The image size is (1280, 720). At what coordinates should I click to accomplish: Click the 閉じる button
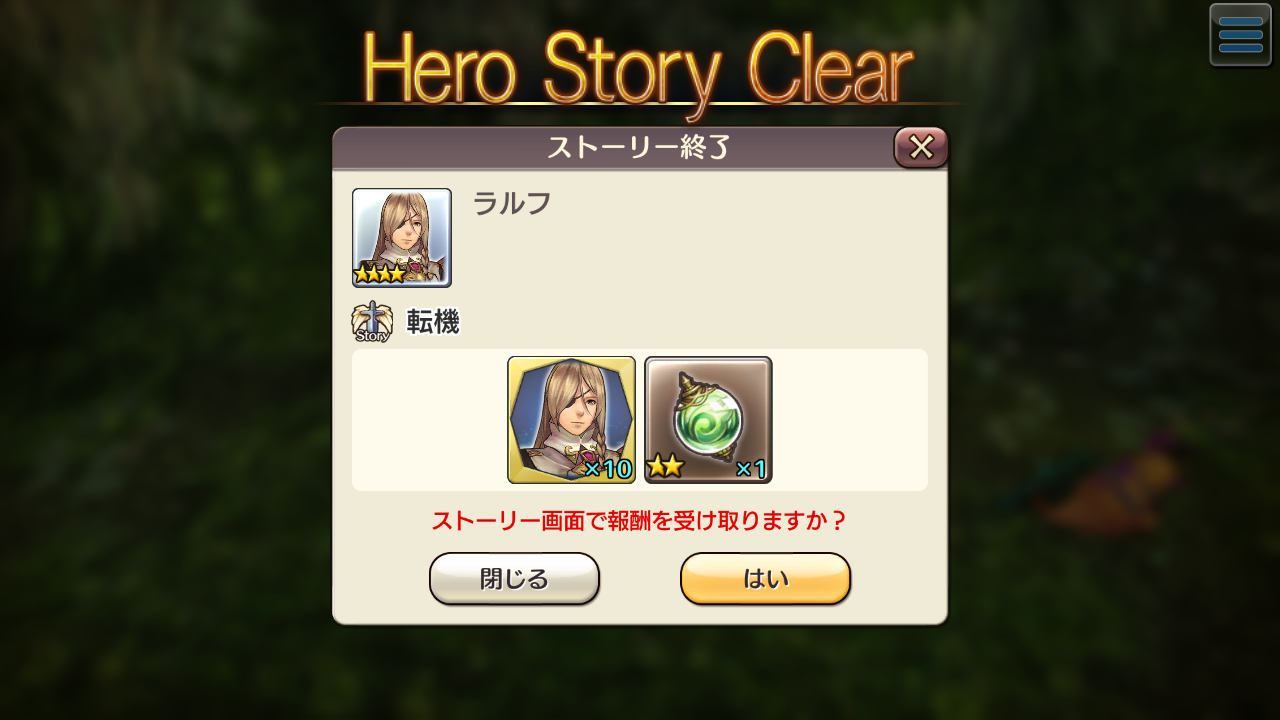[514, 579]
